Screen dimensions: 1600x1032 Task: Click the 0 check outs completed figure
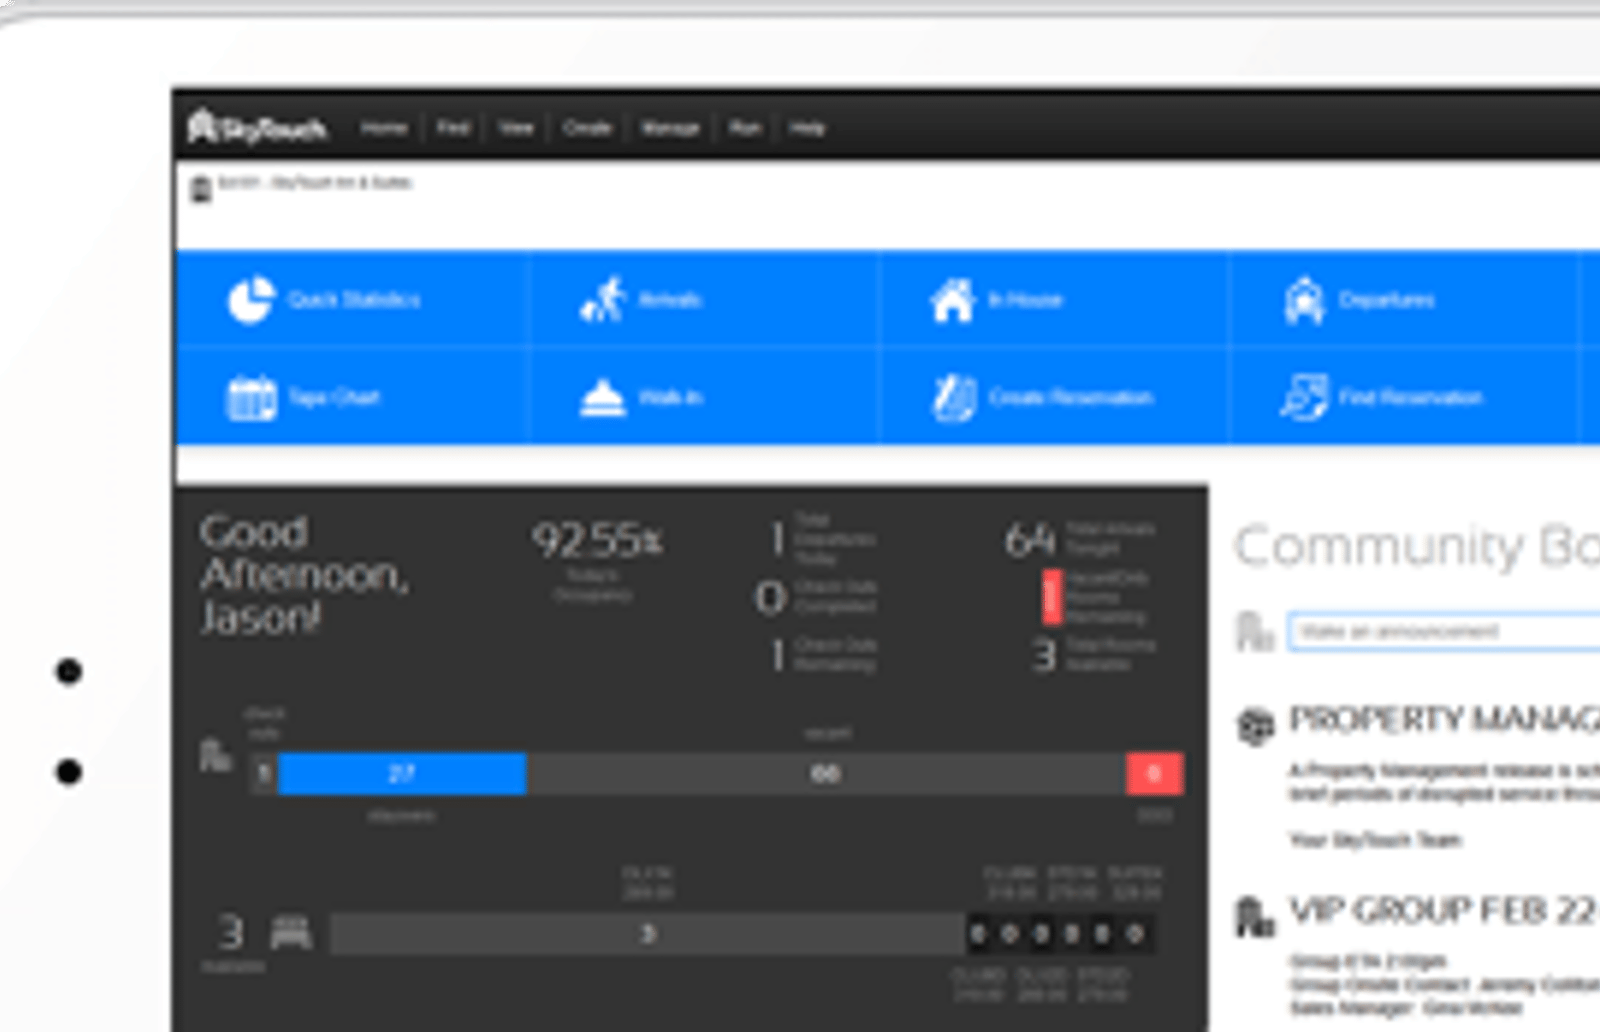click(770, 597)
